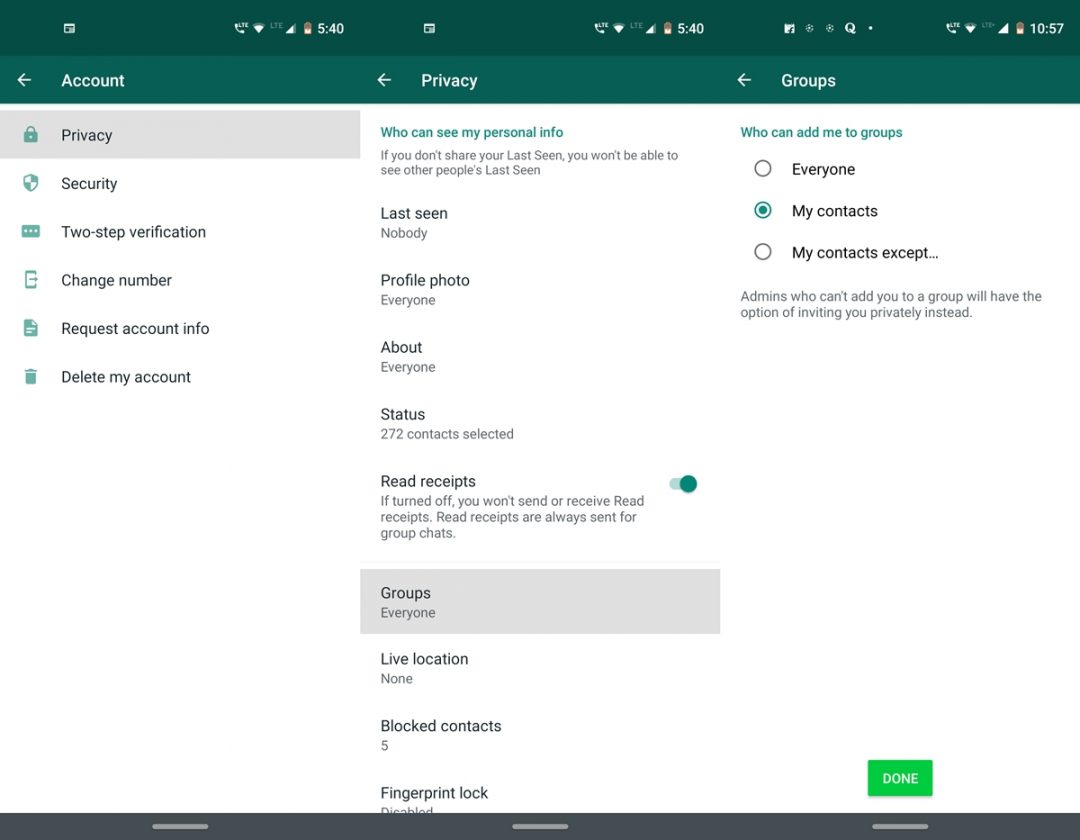
Task: Tap the back arrow on Privacy screen
Action: 384,80
